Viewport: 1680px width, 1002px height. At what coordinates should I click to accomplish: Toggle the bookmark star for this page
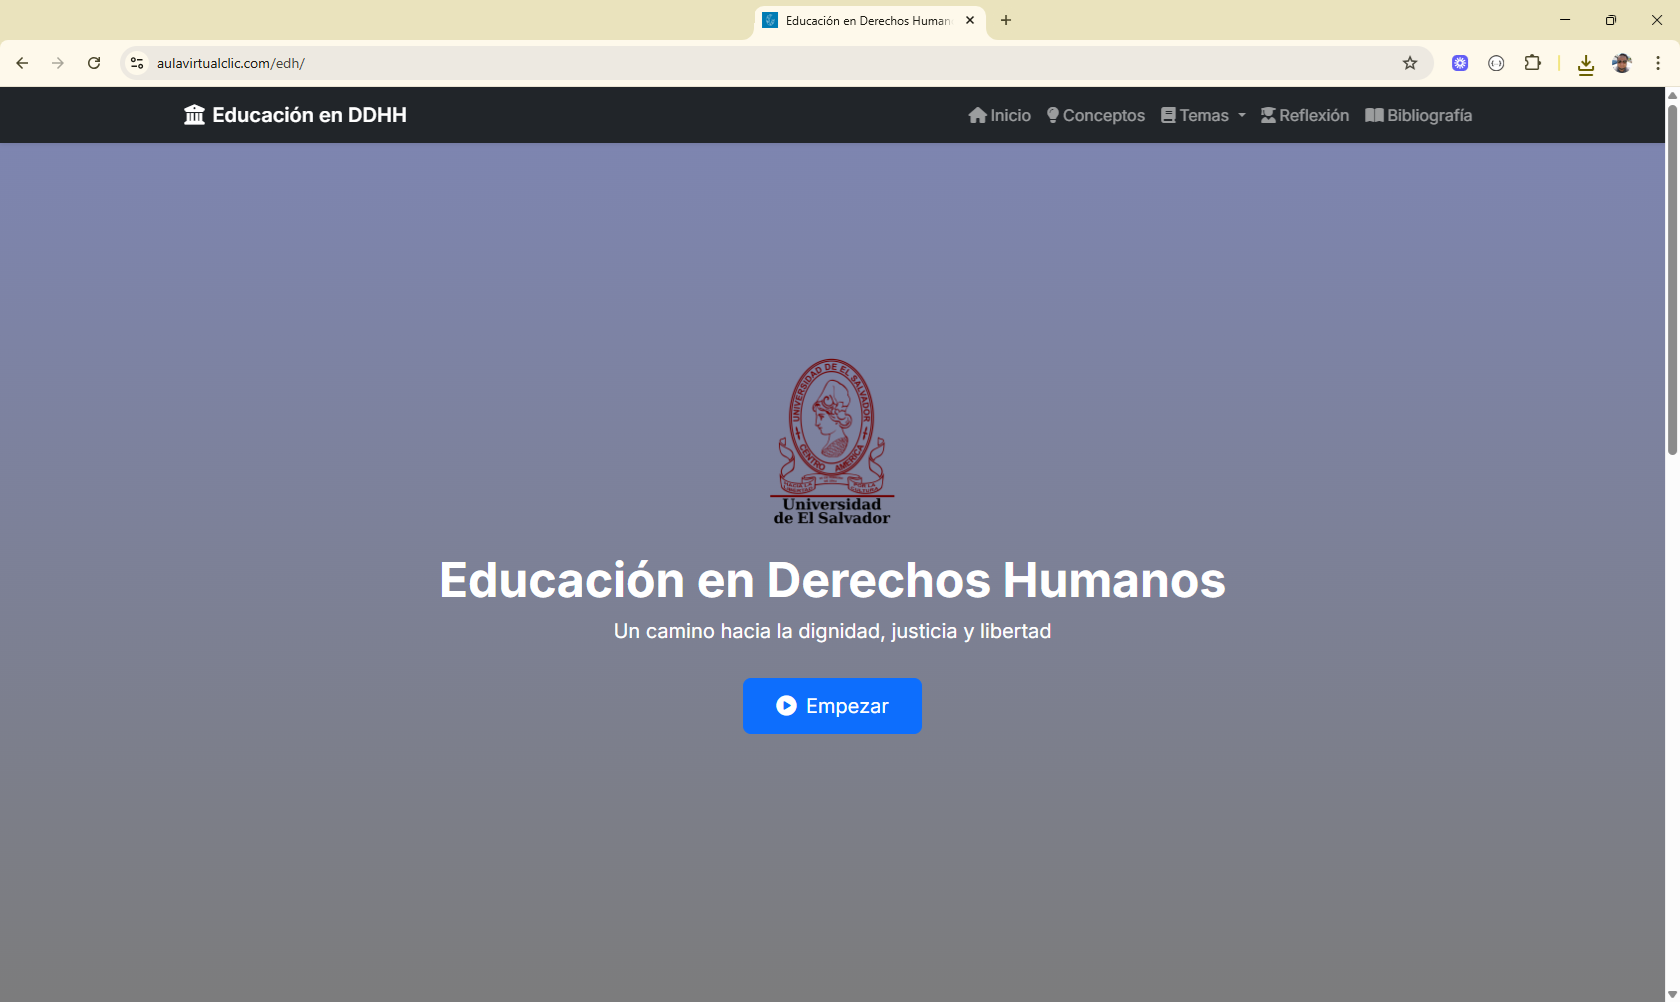coord(1410,62)
